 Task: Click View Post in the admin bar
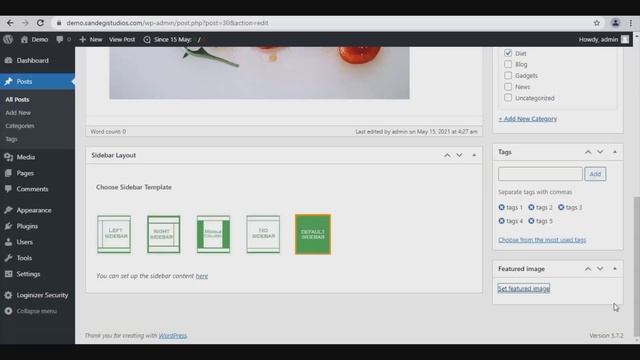[x=122, y=40]
